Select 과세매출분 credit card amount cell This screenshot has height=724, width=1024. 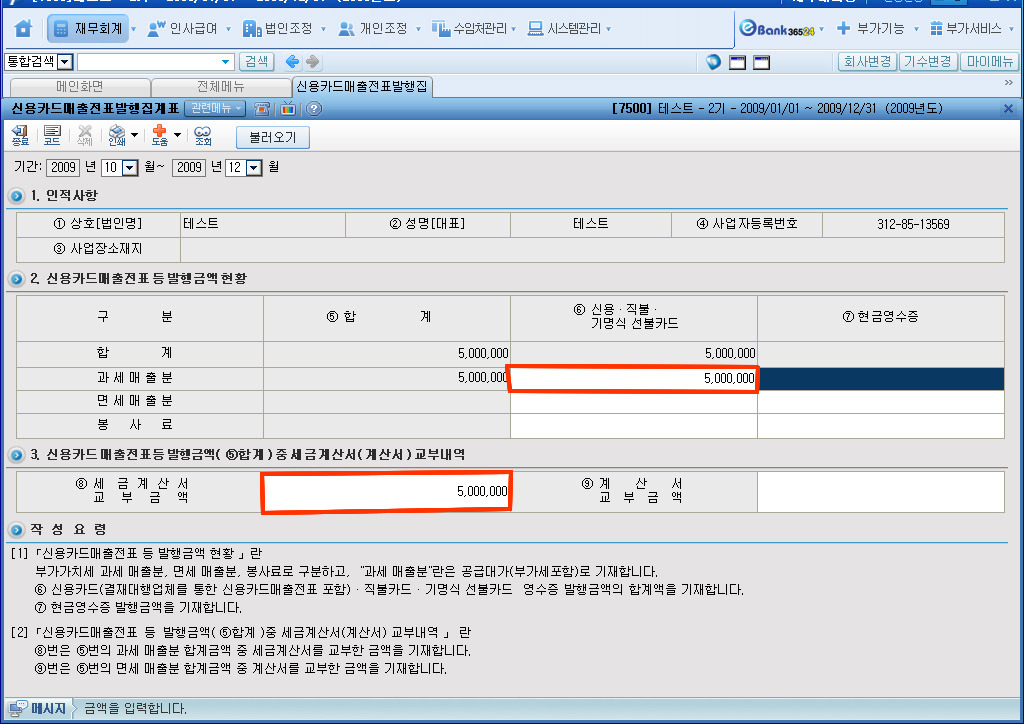pos(633,379)
